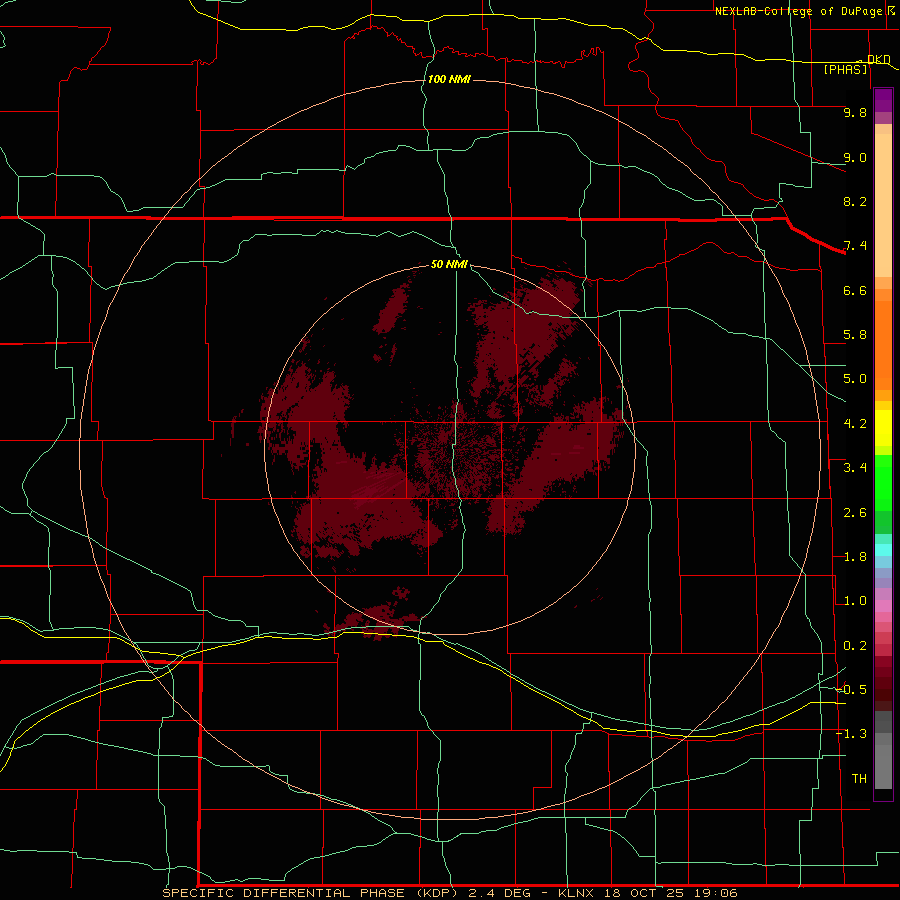This screenshot has width=900, height=900.
Task: Click legend value -0.5
Action: click(852, 690)
